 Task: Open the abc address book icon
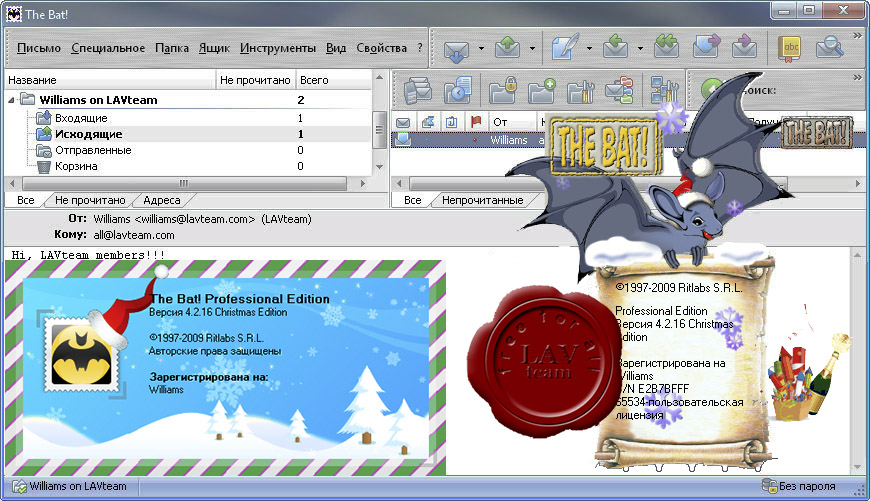click(x=790, y=49)
